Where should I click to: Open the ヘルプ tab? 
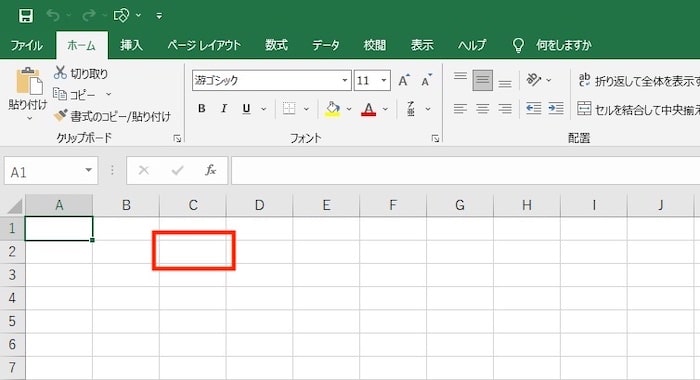point(472,45)
